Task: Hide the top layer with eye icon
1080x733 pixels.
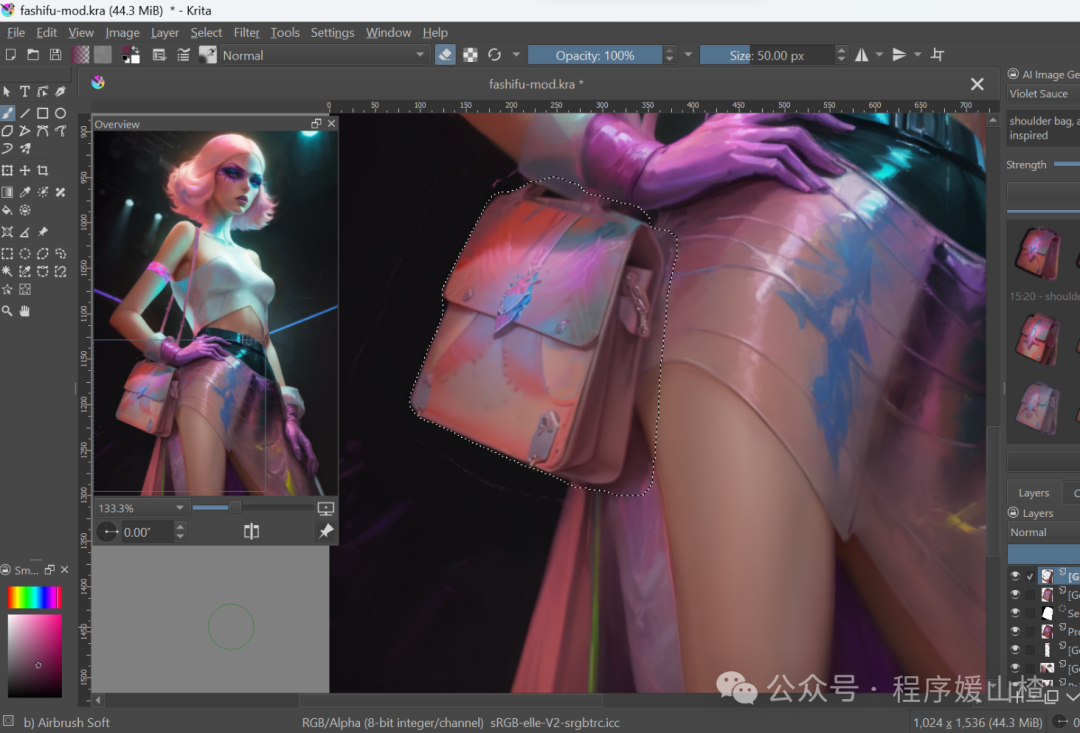Action: point(1015,575)
